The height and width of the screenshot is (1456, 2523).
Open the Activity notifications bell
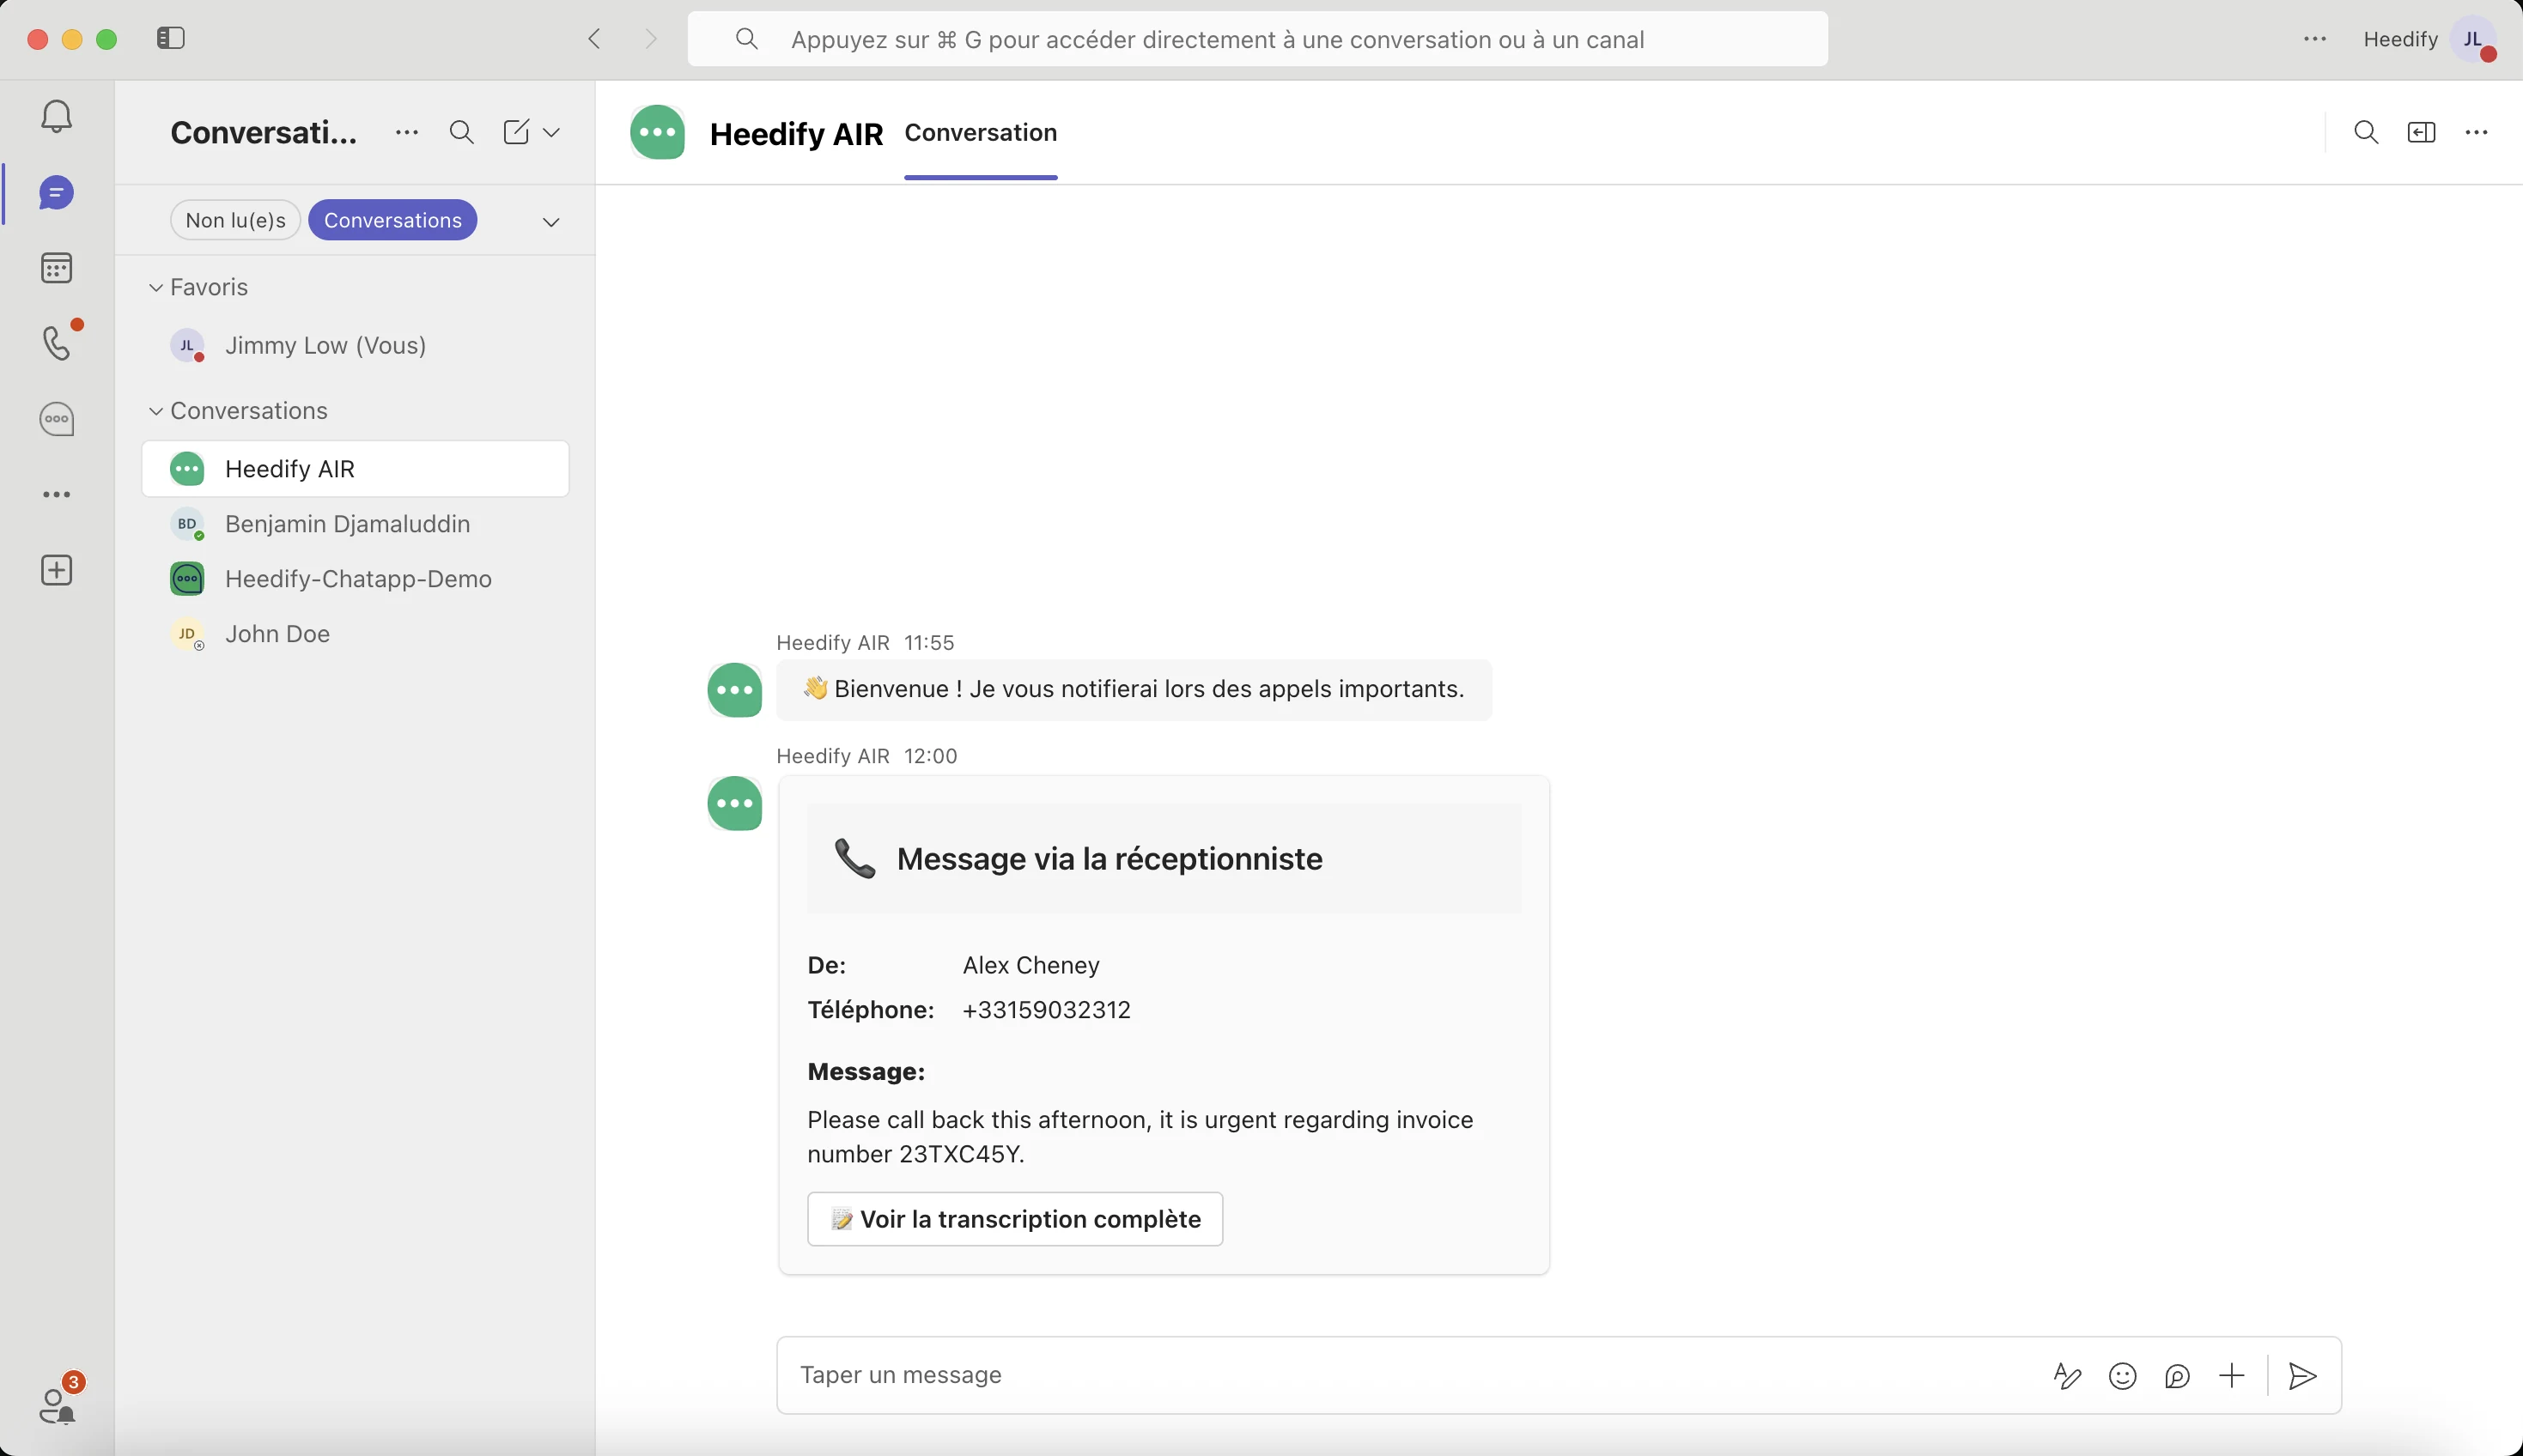[57, 116]
